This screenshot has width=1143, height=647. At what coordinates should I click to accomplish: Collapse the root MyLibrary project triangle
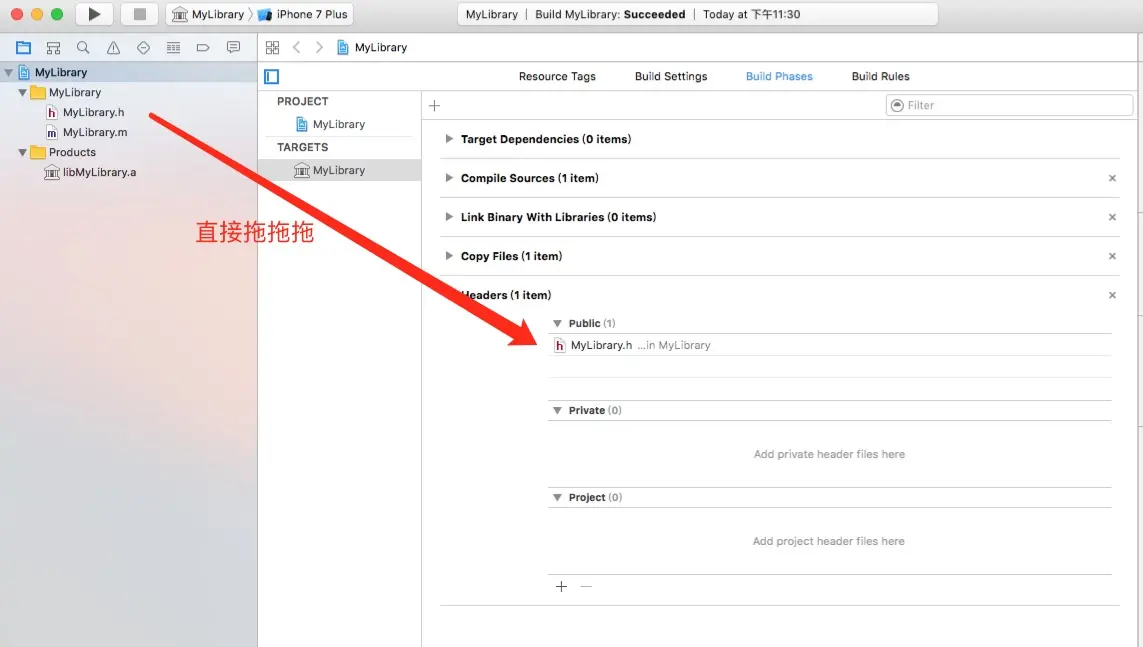point(9,72)
